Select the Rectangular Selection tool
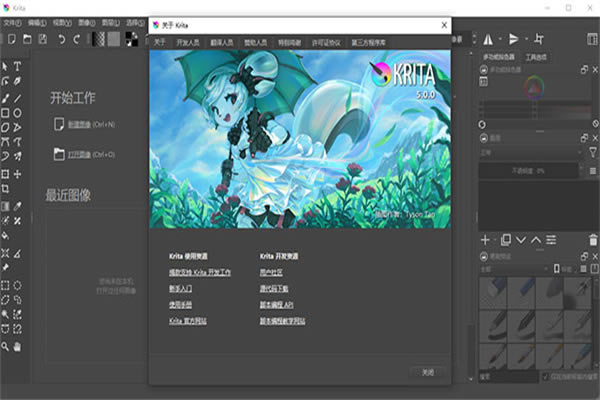The height and width of the screenshot is (400, 600). pyautogui.click(x=5, y=285)
